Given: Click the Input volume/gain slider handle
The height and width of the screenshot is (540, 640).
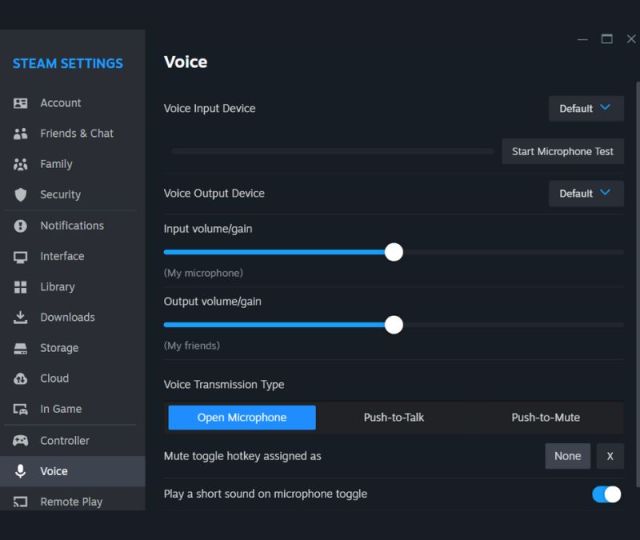Looking at the screenshot, I should (394, 252).
